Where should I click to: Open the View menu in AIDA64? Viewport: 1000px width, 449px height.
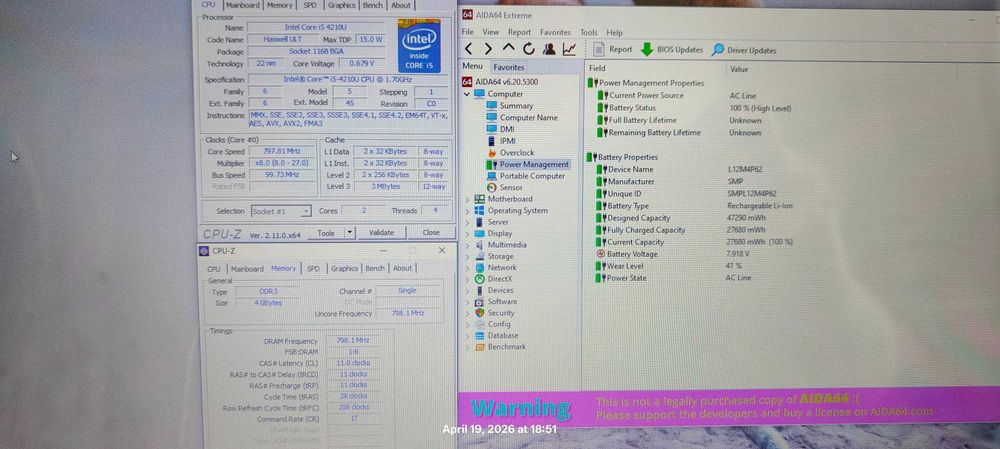click(490, 32)
